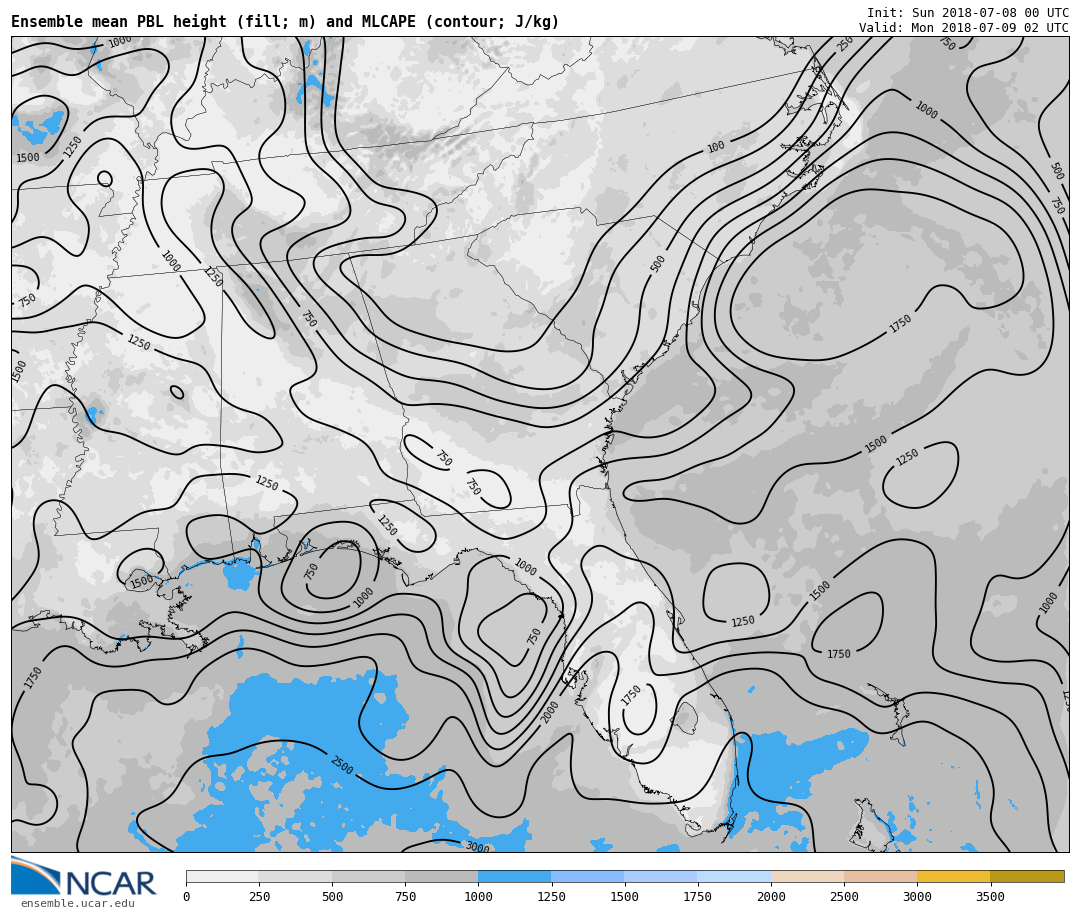Image resolution: width=1080 pixels, height=915 pixels.
Task: Select the lightest gray 0–250 colorbar swatch
Action: coord(222,876)
